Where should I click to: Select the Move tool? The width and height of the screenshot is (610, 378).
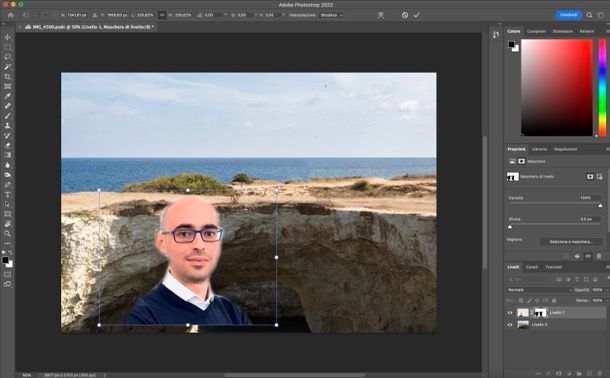pos(7,37)
